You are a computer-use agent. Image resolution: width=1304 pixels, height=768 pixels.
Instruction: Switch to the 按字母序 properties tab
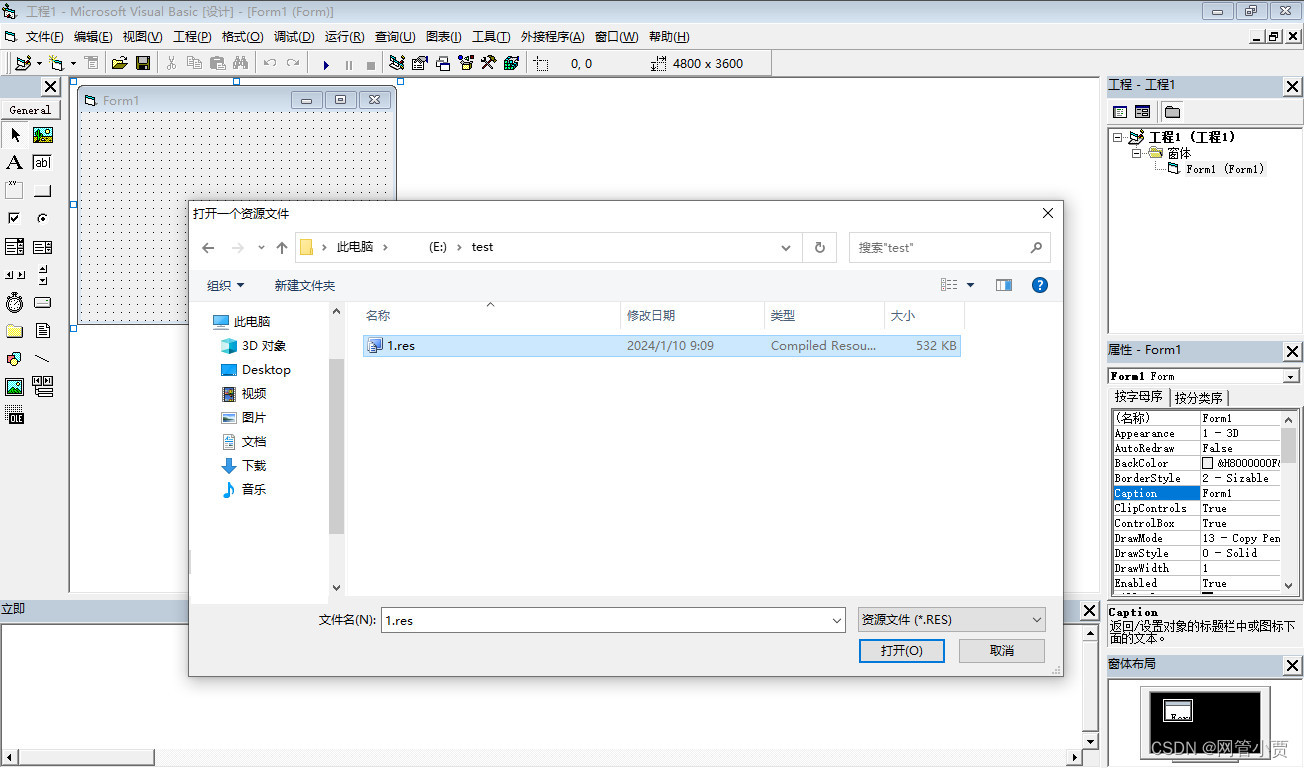(1139, 396)
